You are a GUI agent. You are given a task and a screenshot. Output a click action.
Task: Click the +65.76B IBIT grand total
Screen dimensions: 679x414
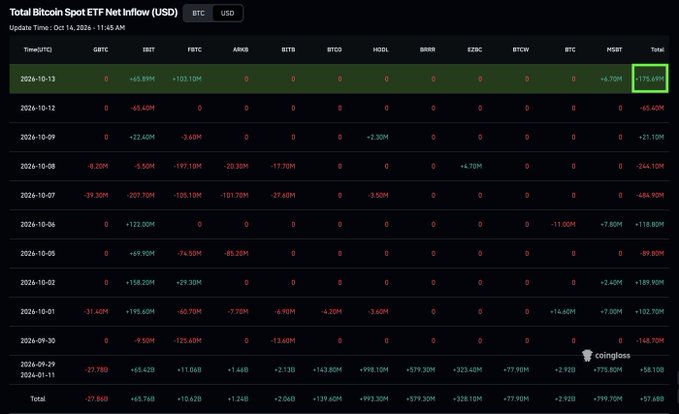pyautogui.click(x=142, y=399)
